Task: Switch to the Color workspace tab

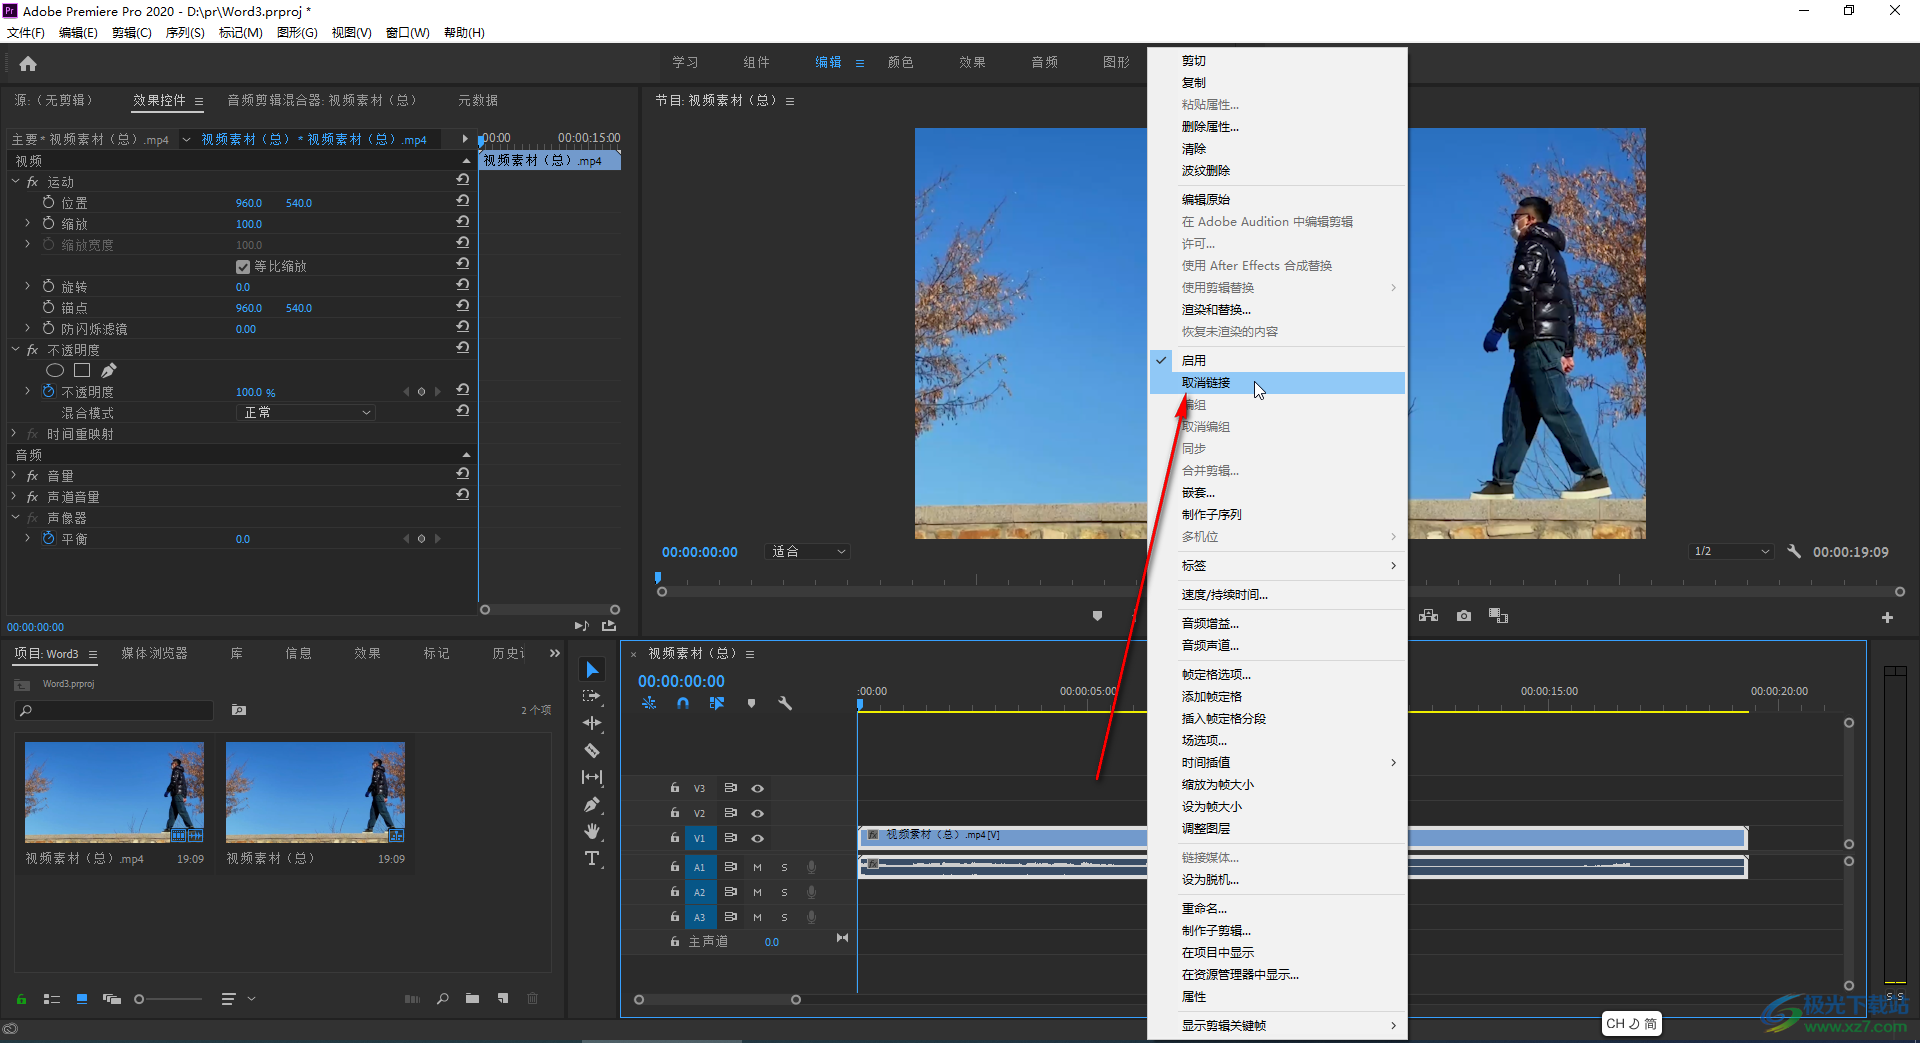Action: click(x=900, y=62)
